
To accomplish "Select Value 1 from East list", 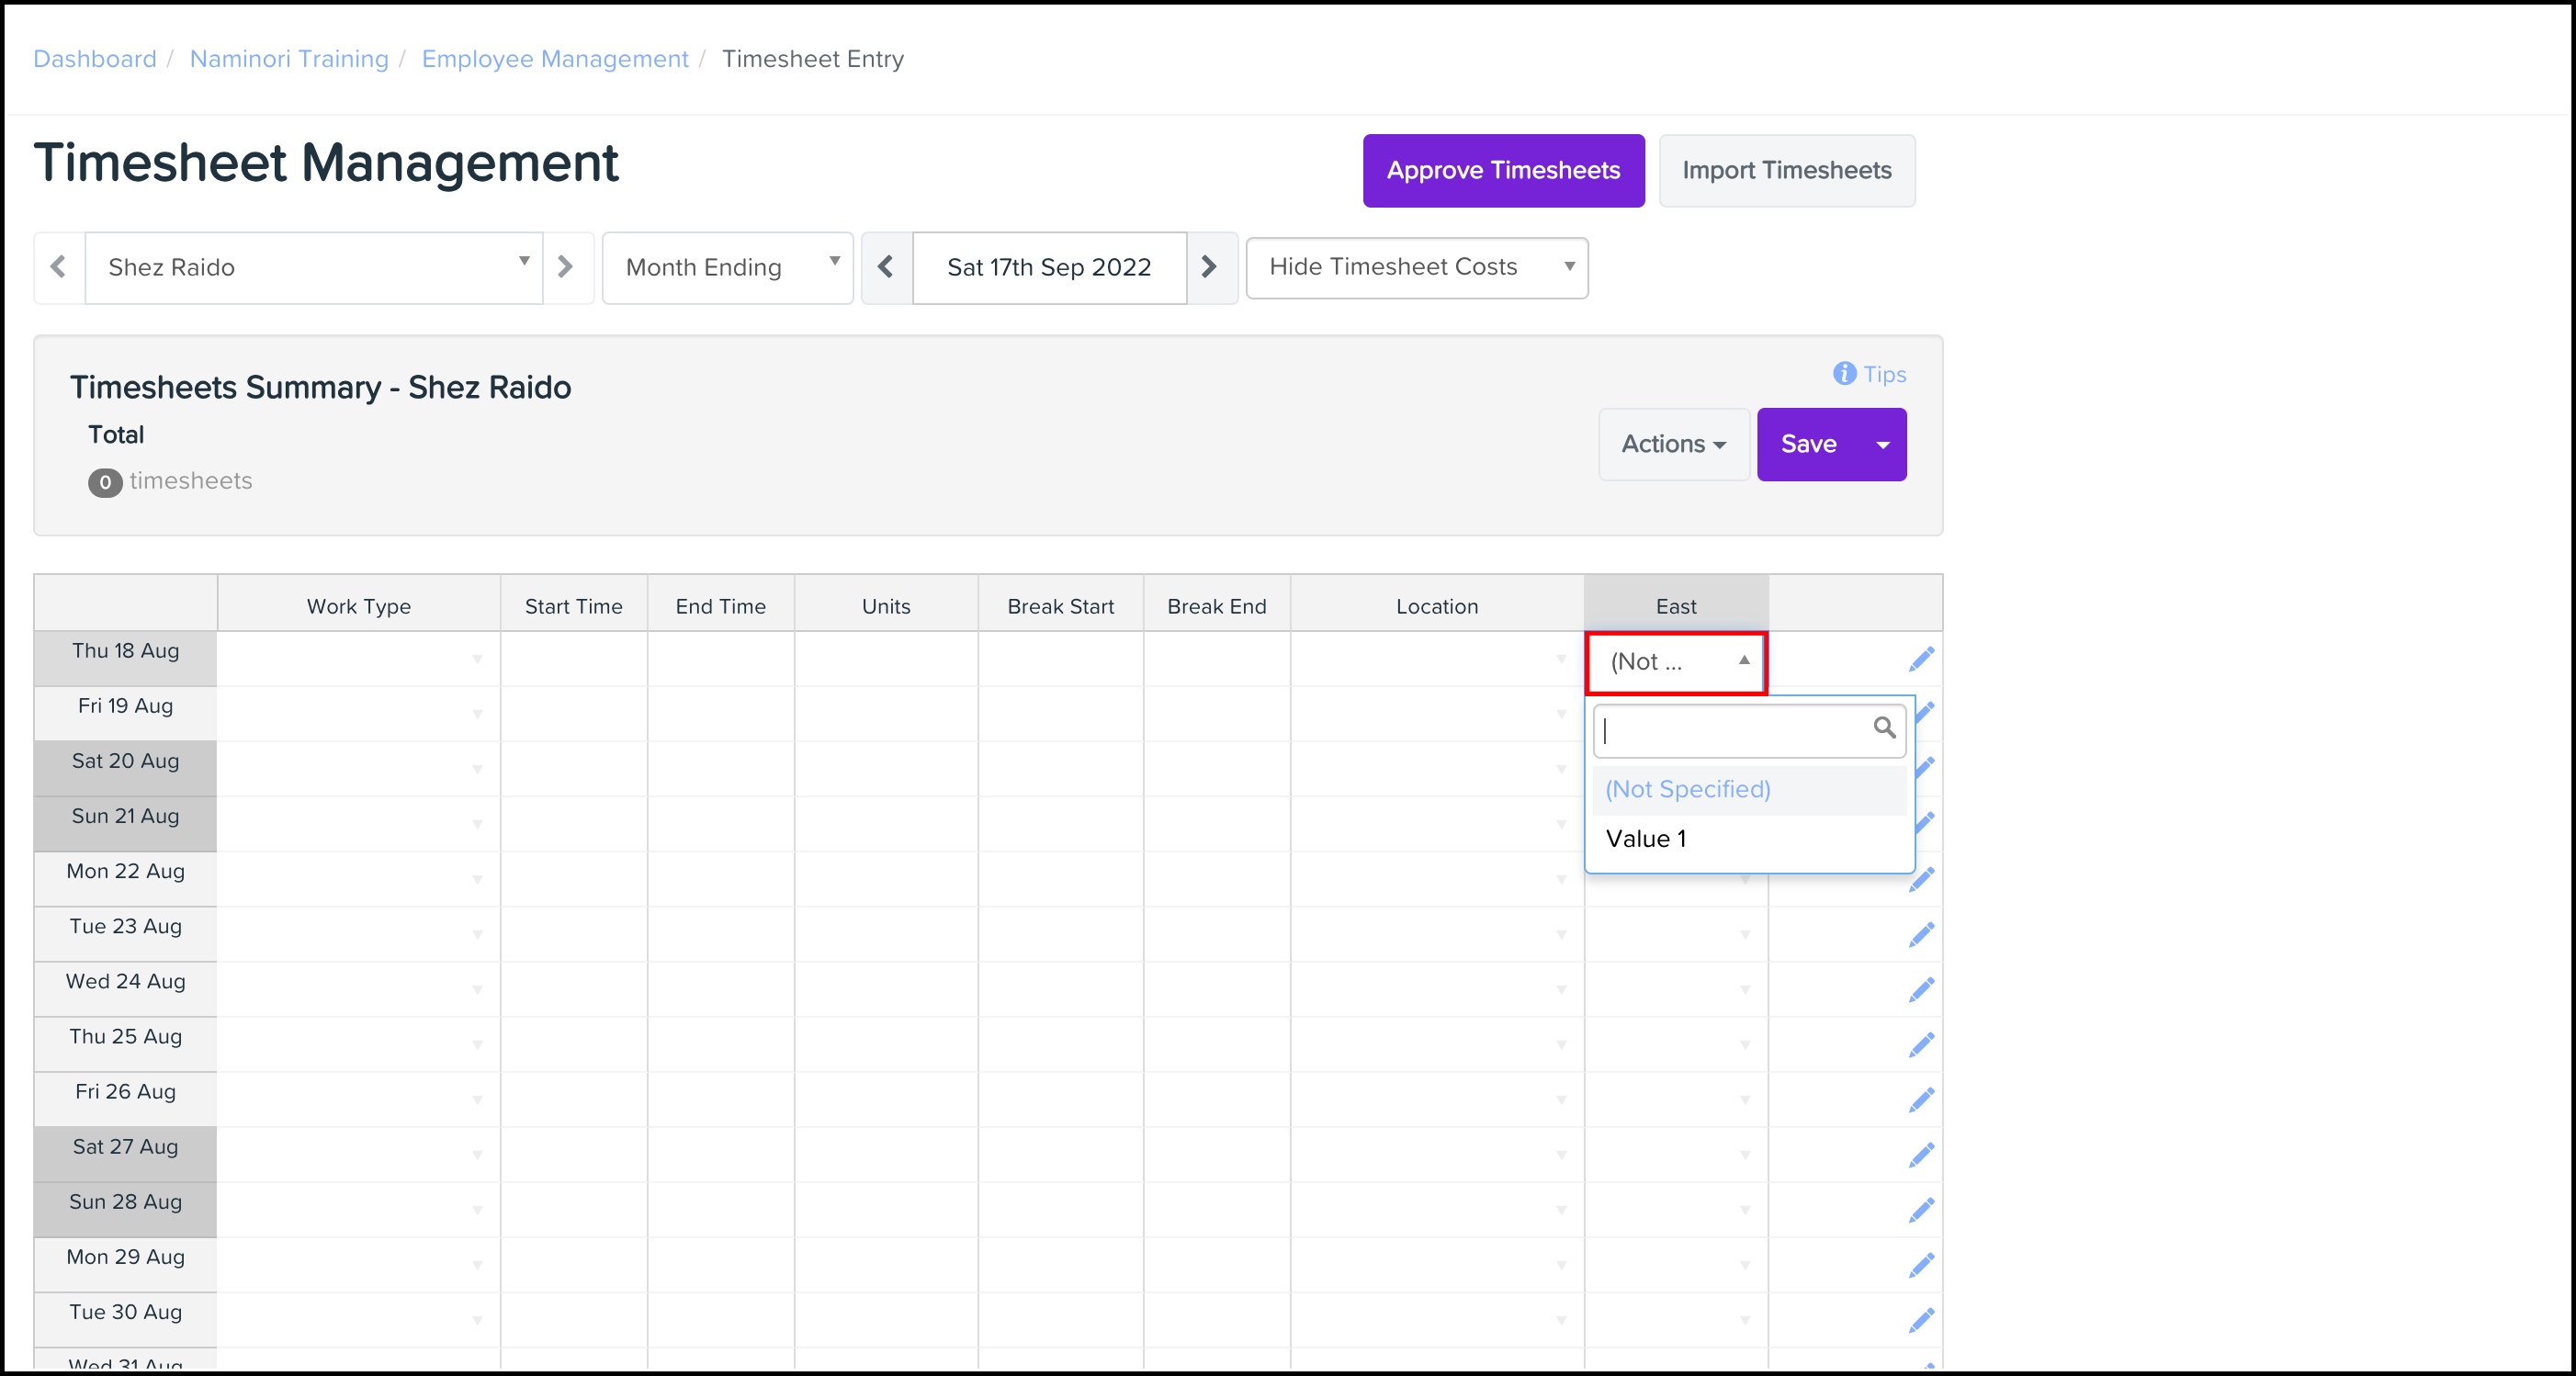I will point(1647,839).
